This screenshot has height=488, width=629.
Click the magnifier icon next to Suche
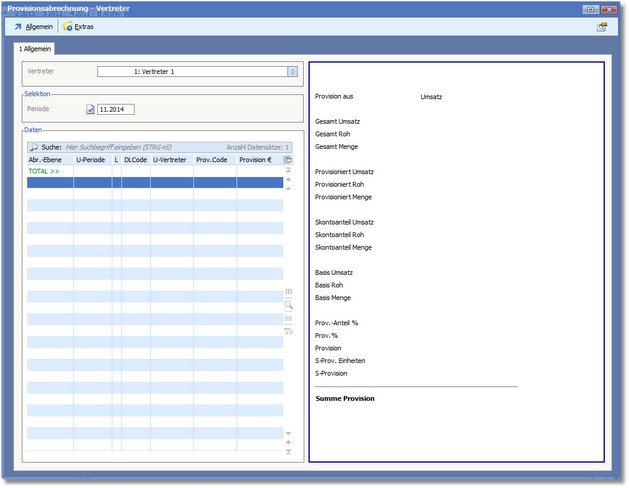pos(33,147)
